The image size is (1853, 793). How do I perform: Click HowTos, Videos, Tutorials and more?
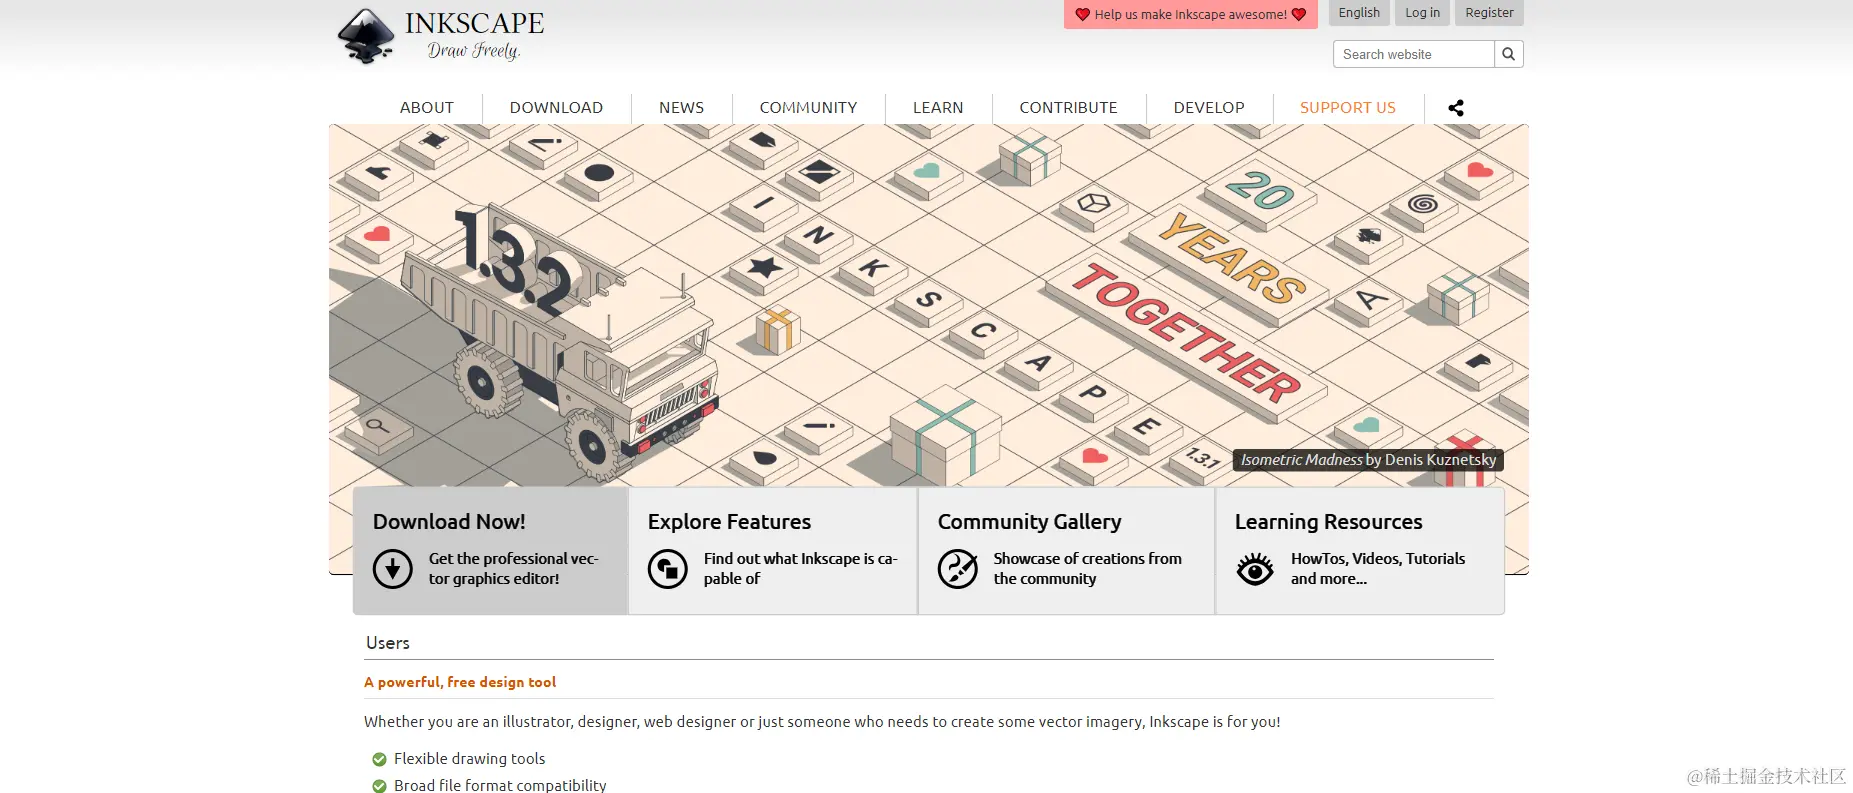[x=1378, y=569]
